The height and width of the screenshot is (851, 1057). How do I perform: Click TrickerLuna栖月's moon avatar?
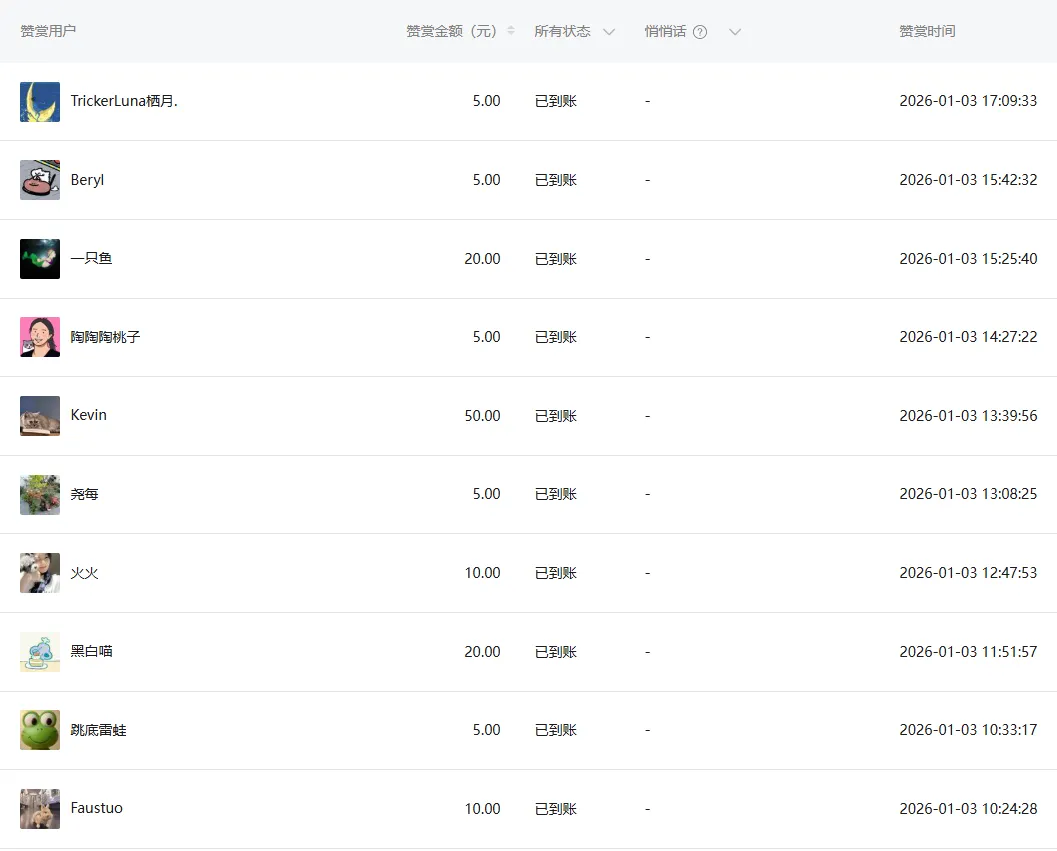point(40,102)
